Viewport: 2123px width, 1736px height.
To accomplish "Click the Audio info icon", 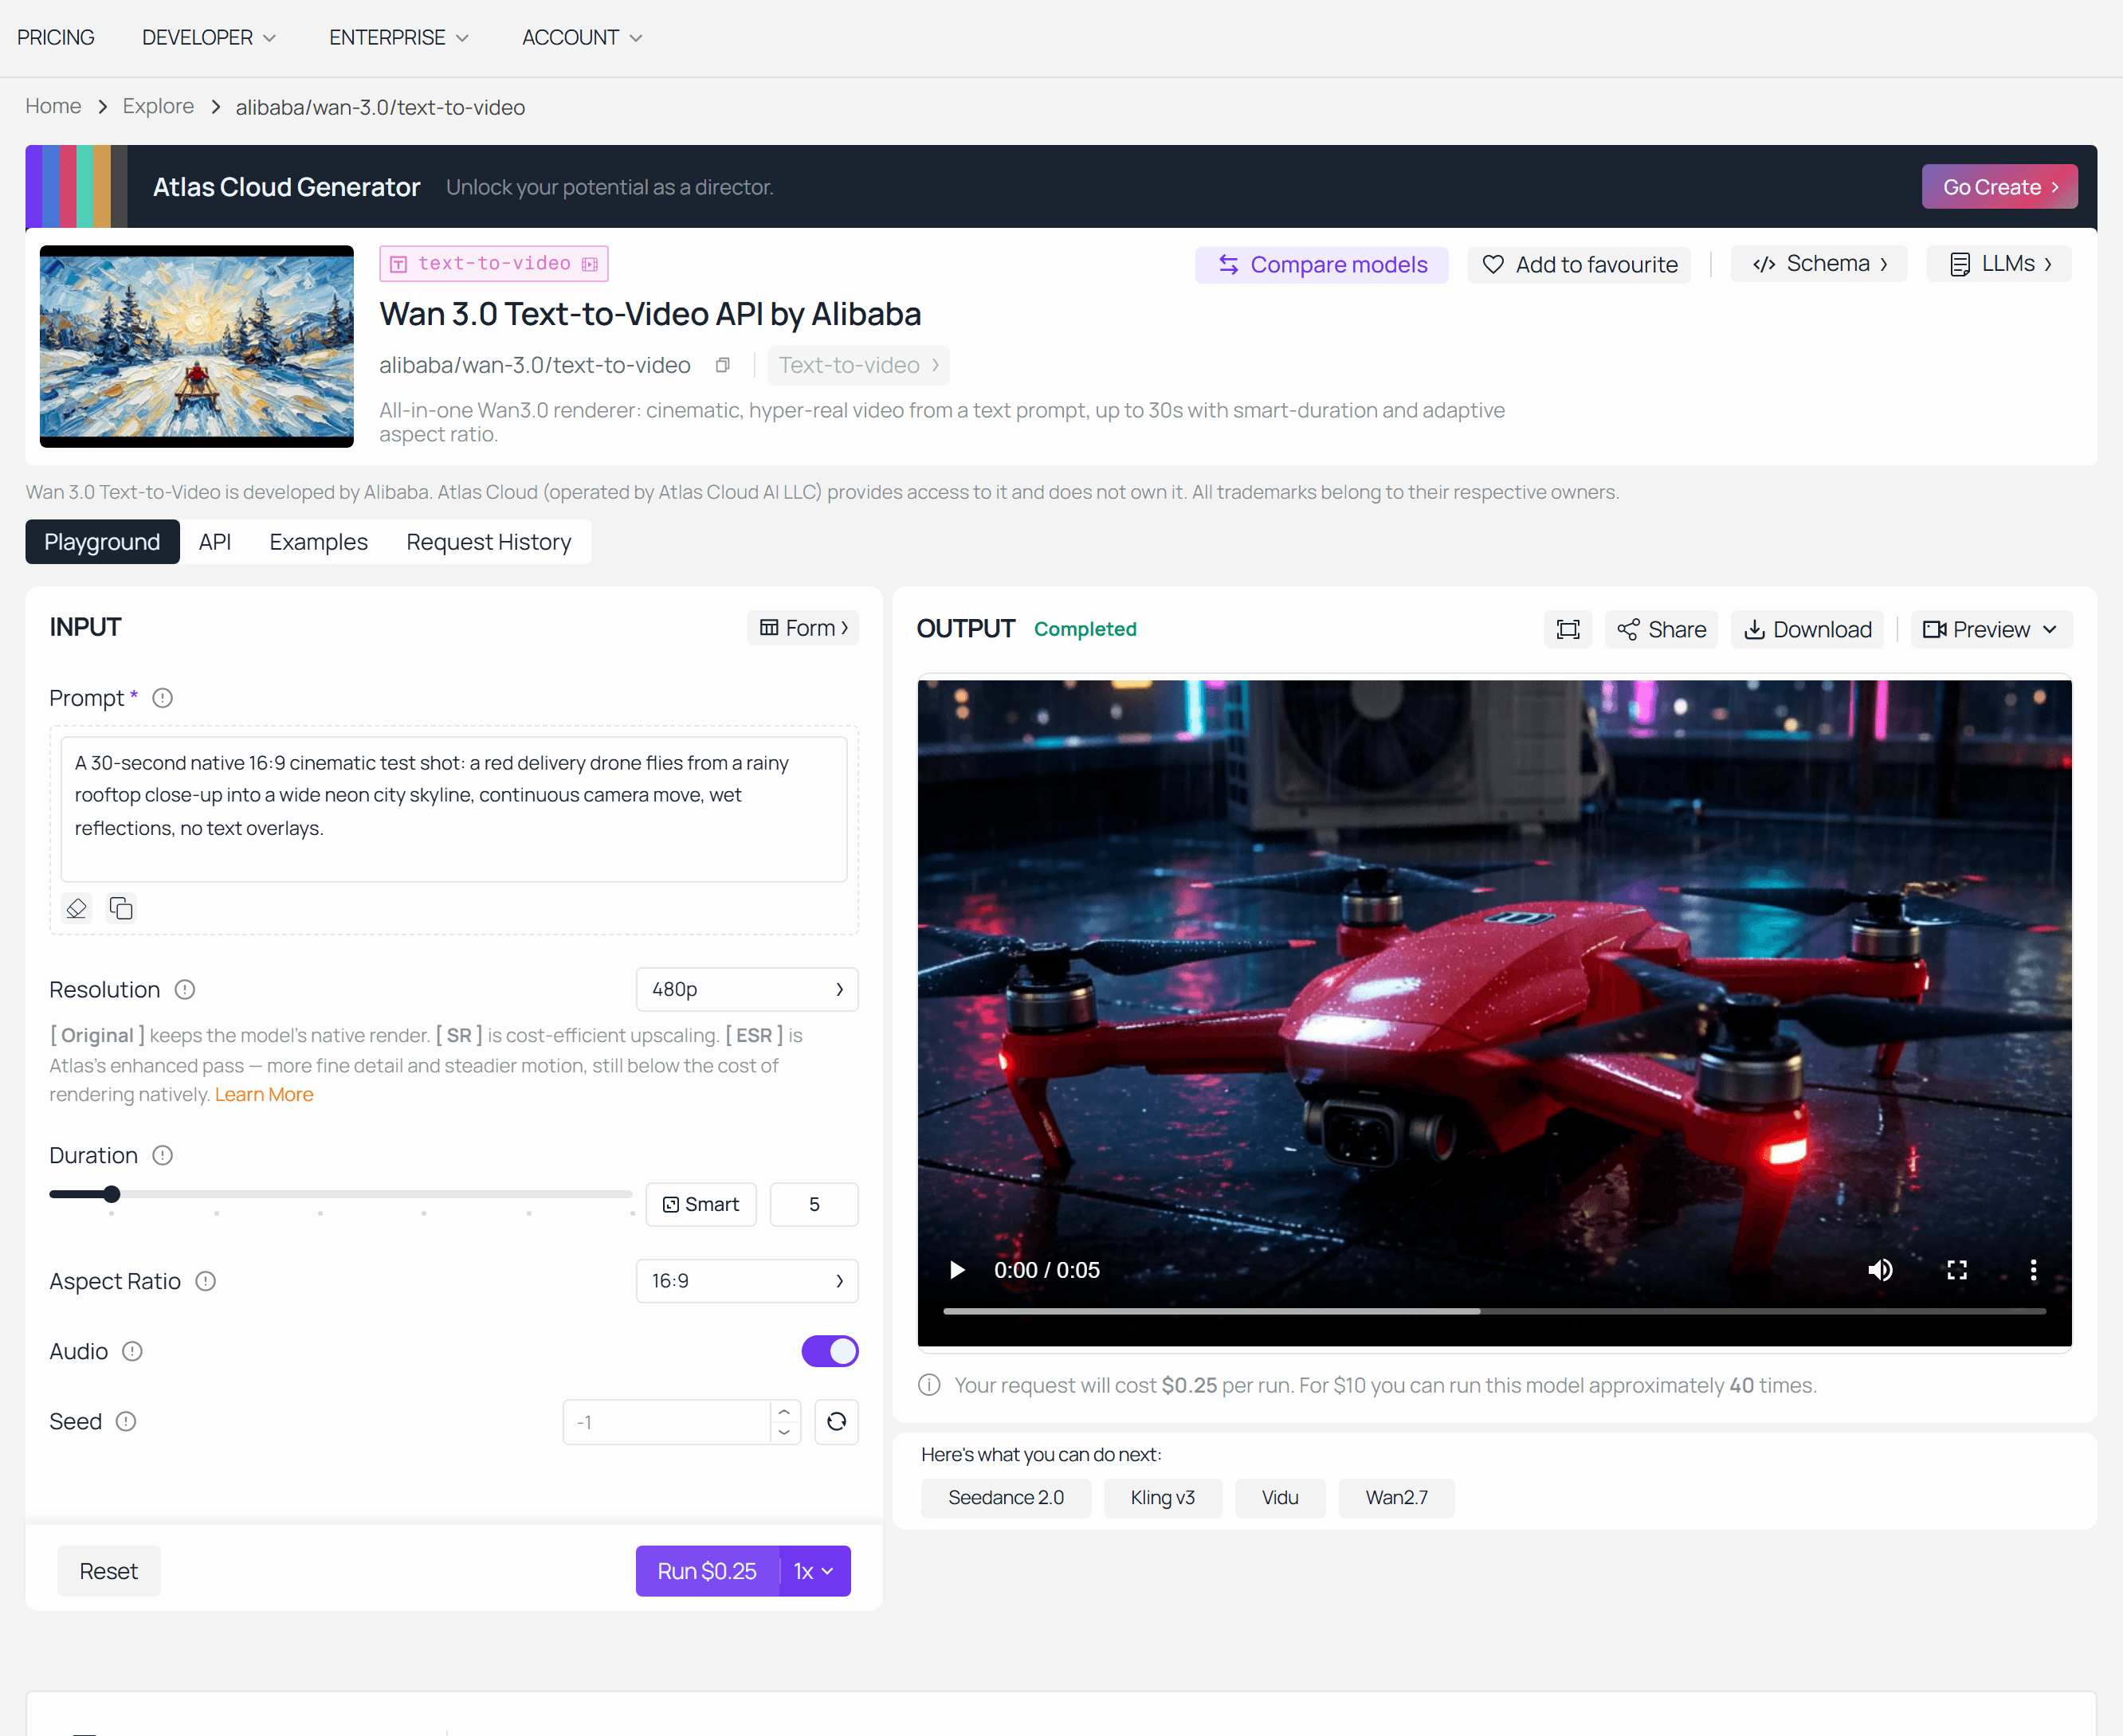I will (132, 1351).
